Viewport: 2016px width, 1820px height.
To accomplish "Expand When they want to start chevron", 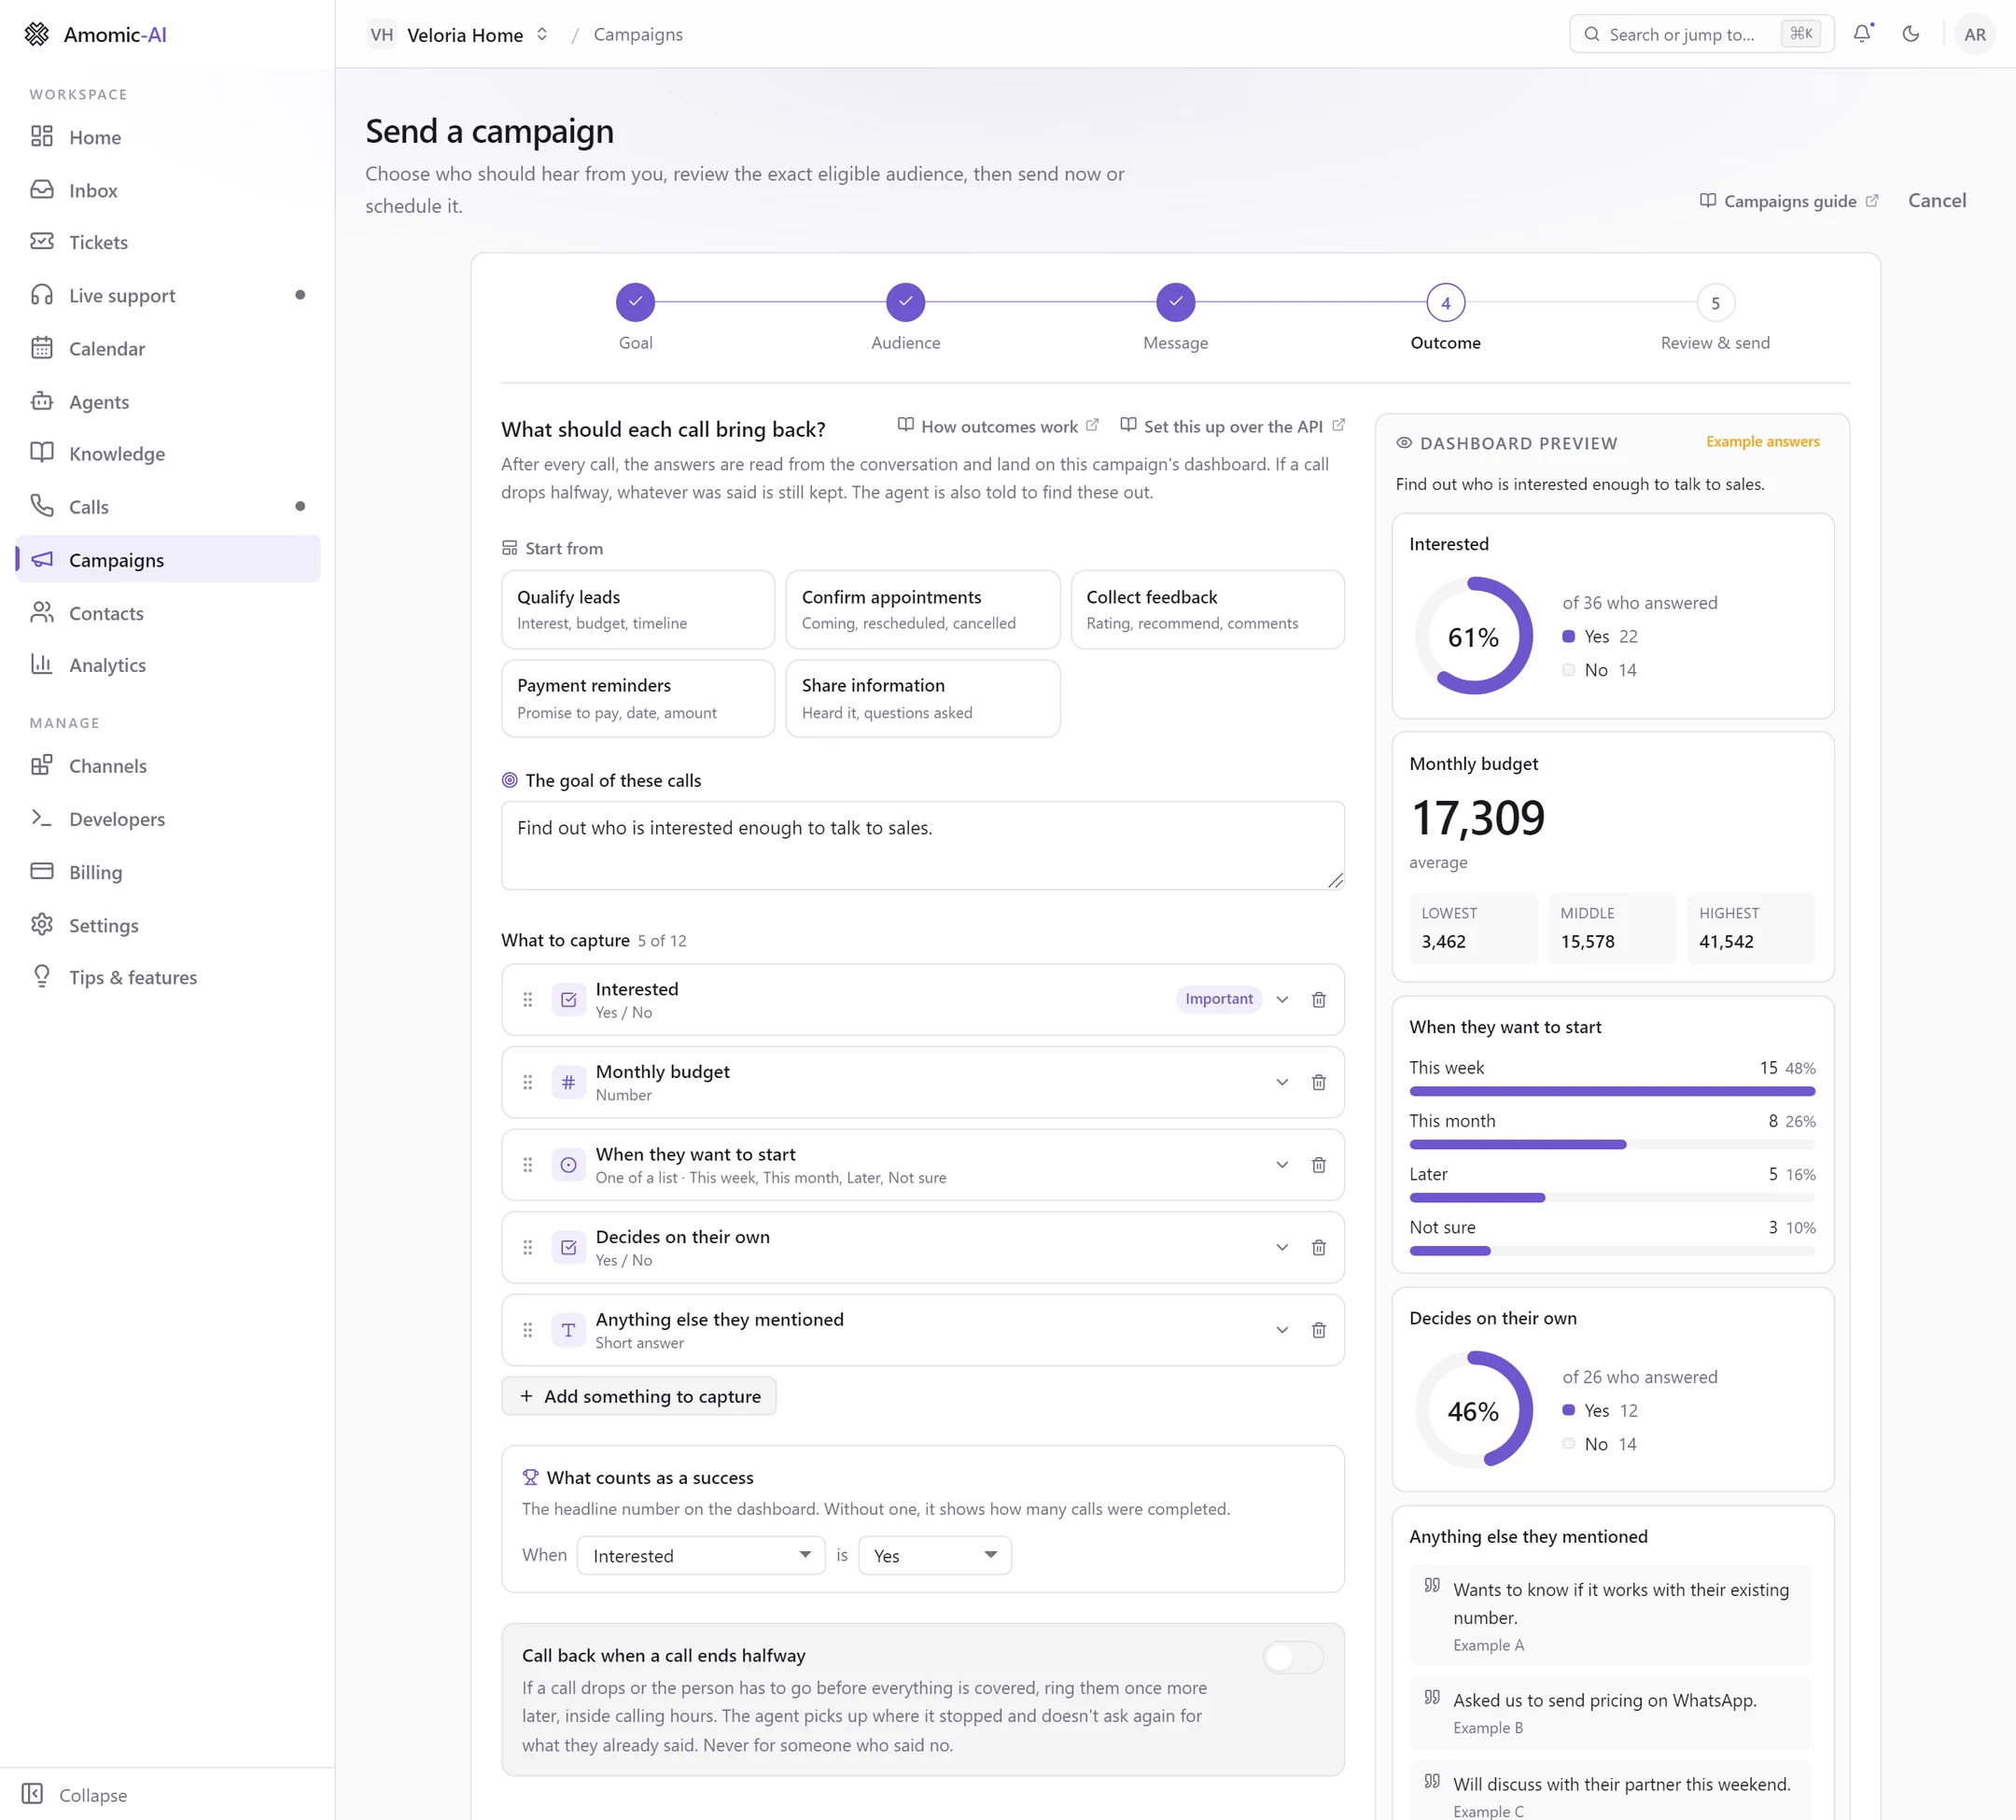I will click(x=1282, y=1164).
